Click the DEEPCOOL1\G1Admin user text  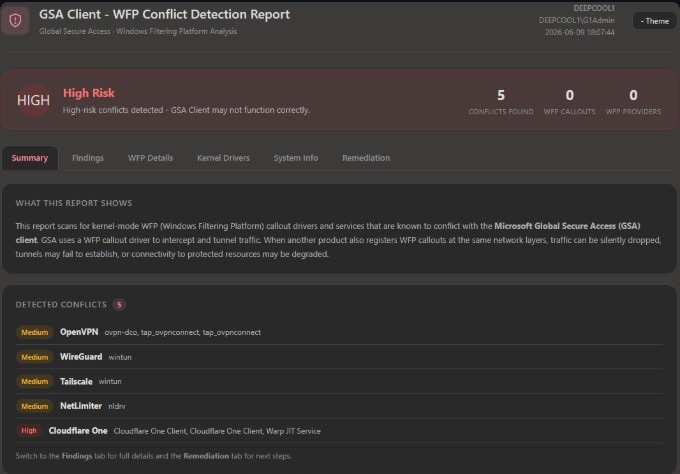tap(577, 20)
